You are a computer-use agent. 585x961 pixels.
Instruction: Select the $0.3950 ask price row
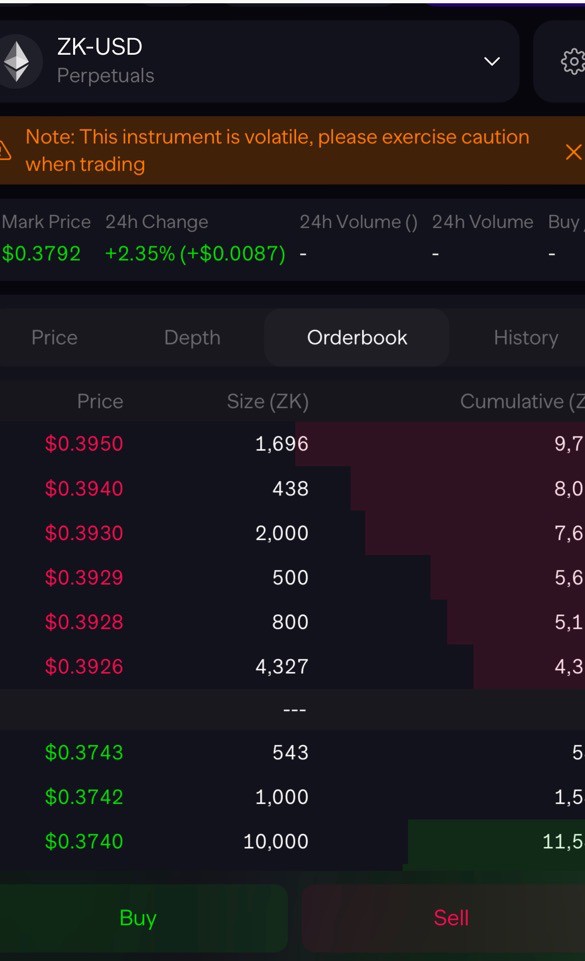coord(292,443)
